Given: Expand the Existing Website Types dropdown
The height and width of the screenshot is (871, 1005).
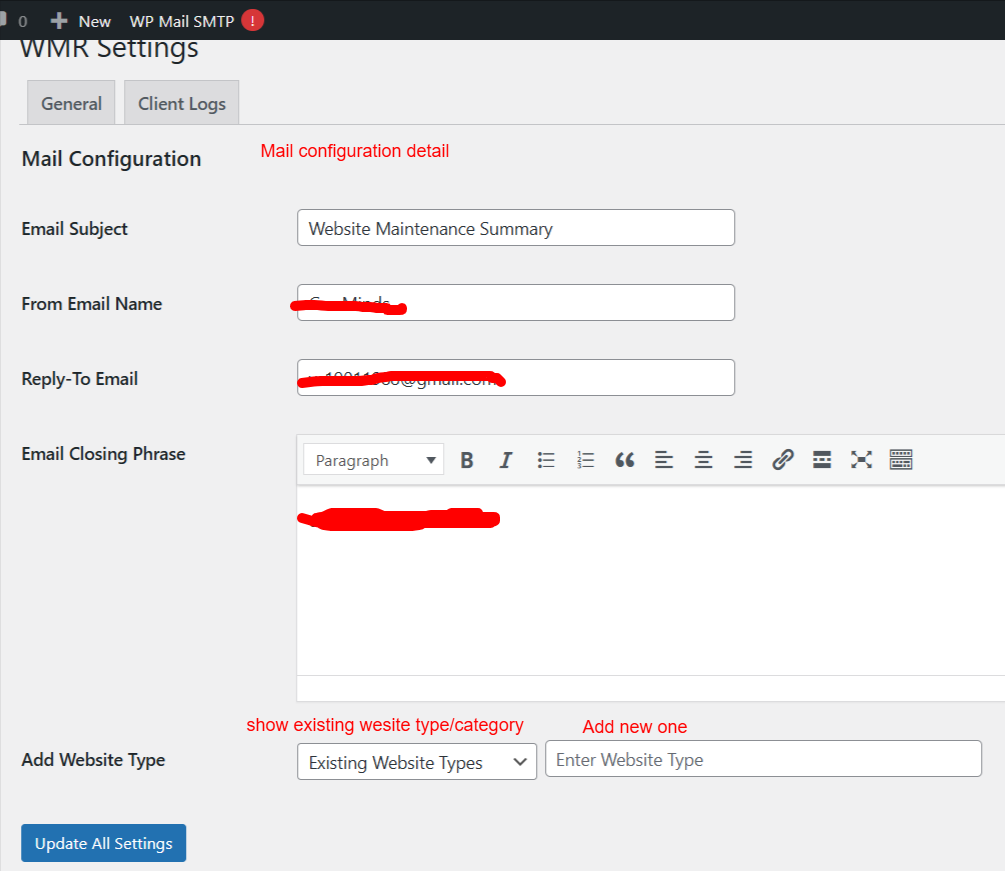Looking at the screenshot, I should tap(417, 761).
